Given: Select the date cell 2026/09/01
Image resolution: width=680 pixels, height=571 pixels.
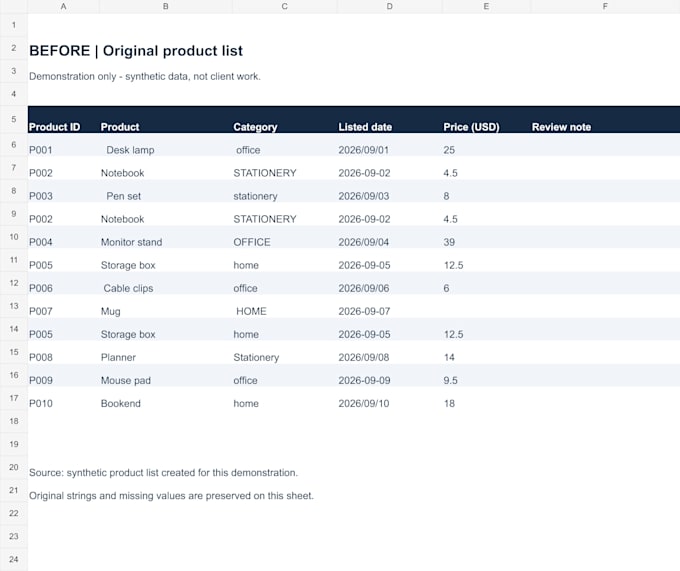Looking at the screenshot, I should (x=389, y=145).
